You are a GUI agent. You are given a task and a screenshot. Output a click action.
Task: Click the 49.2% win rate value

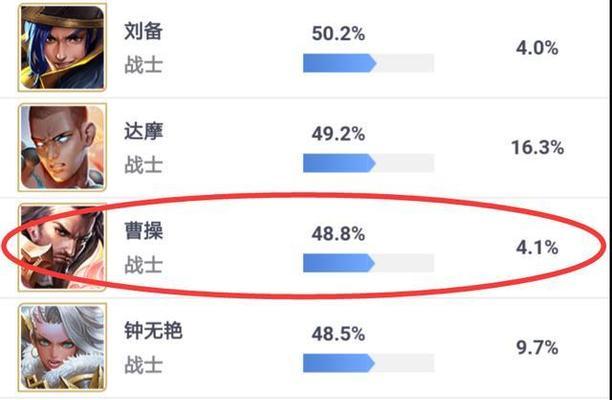[x=338, y=134]
